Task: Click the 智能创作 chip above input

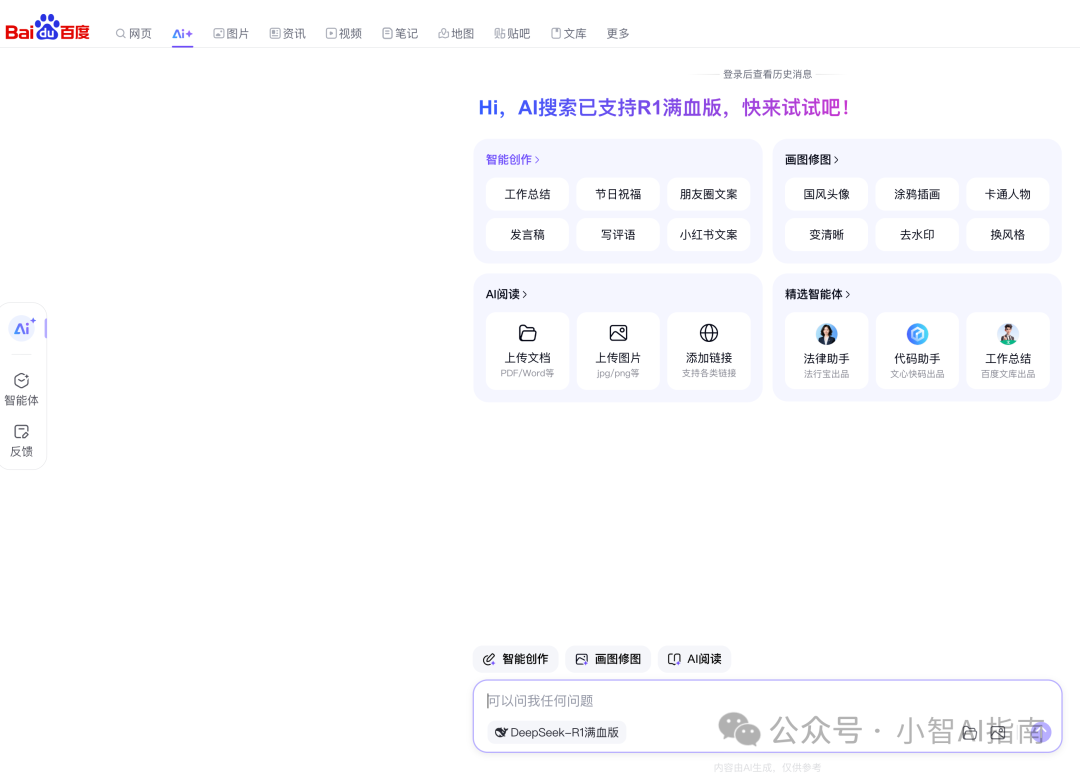Action: coord(516,659)
